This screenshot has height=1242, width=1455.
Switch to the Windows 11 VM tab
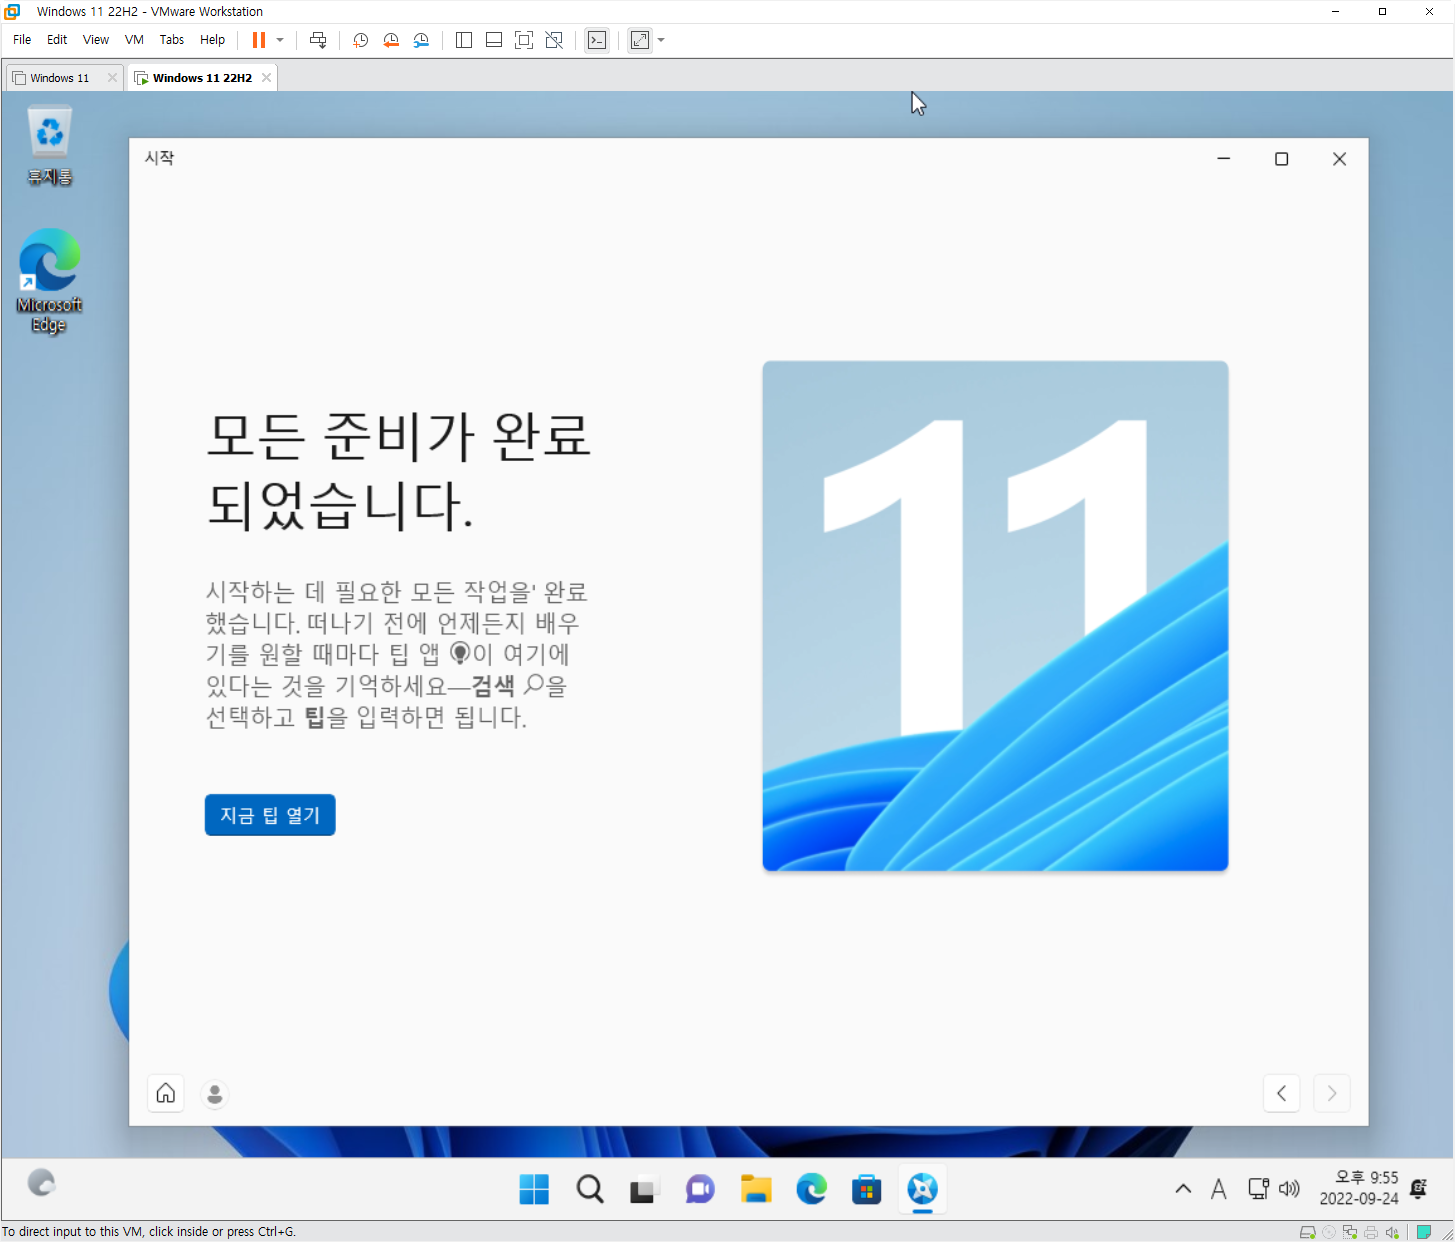coord(59,78)
